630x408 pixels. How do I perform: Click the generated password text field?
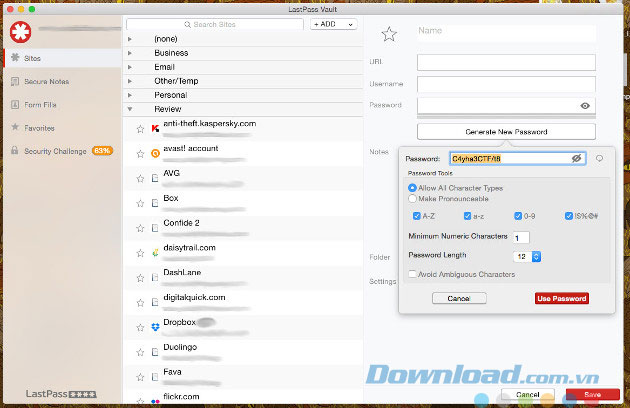(518, 158)
